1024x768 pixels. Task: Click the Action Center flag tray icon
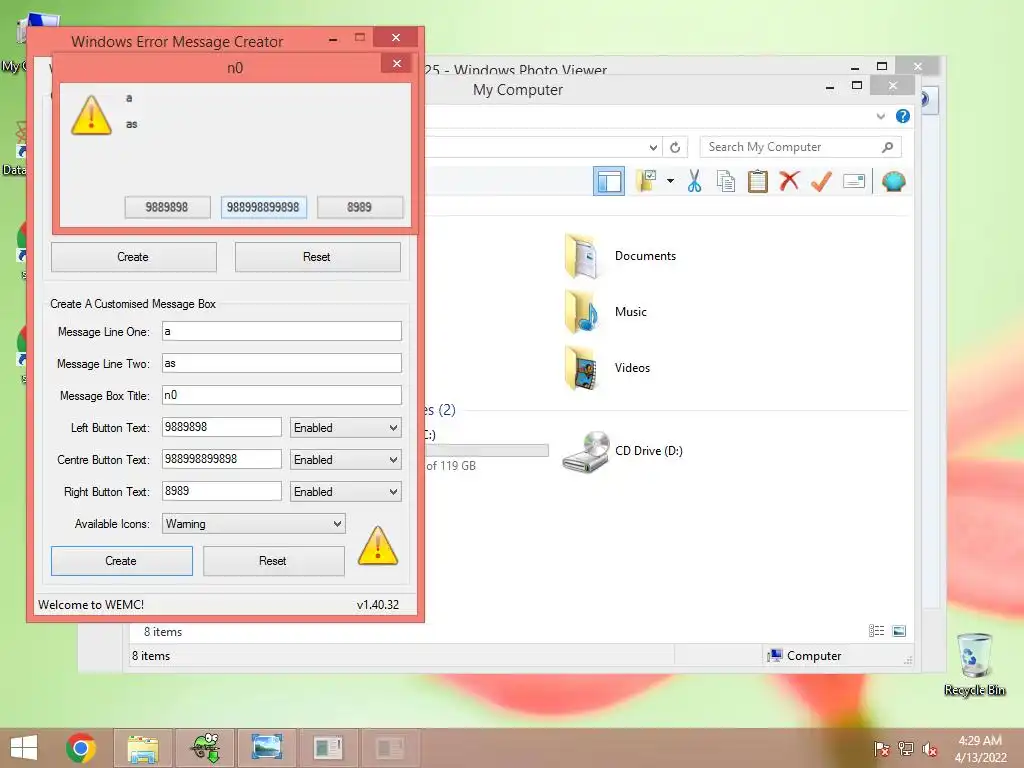[882, 749]
